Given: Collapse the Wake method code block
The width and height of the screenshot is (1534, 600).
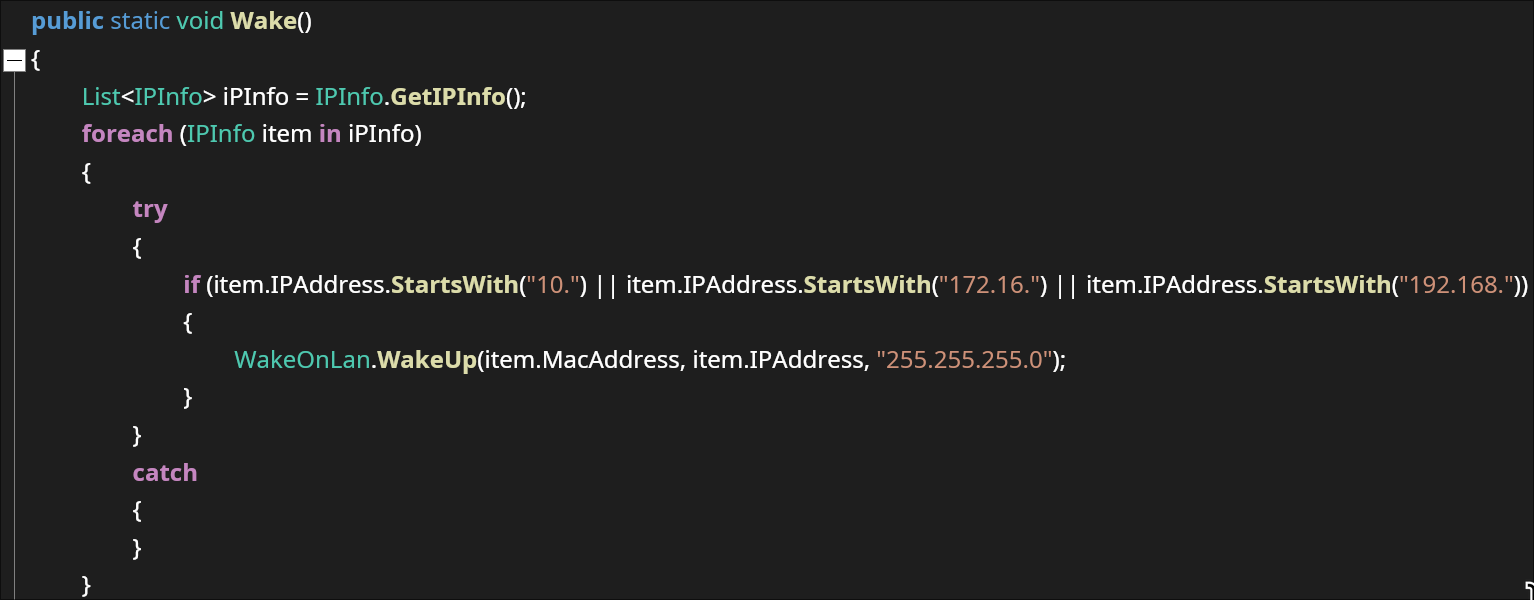Looking at the screenshot, I should click(x=14, y=60).
